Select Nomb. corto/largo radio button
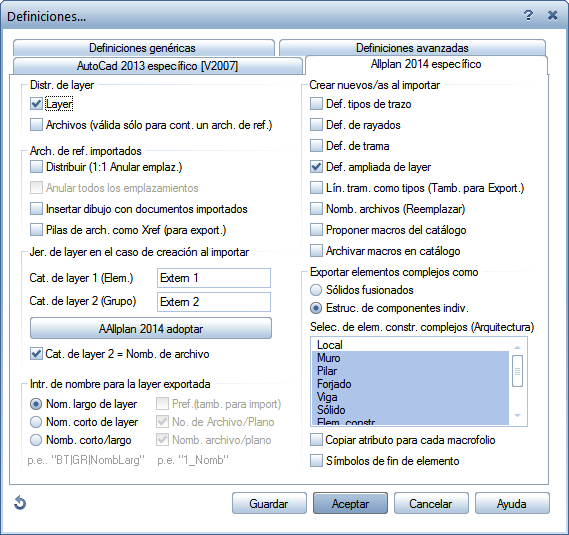569x535 pixels. (36, 440)
